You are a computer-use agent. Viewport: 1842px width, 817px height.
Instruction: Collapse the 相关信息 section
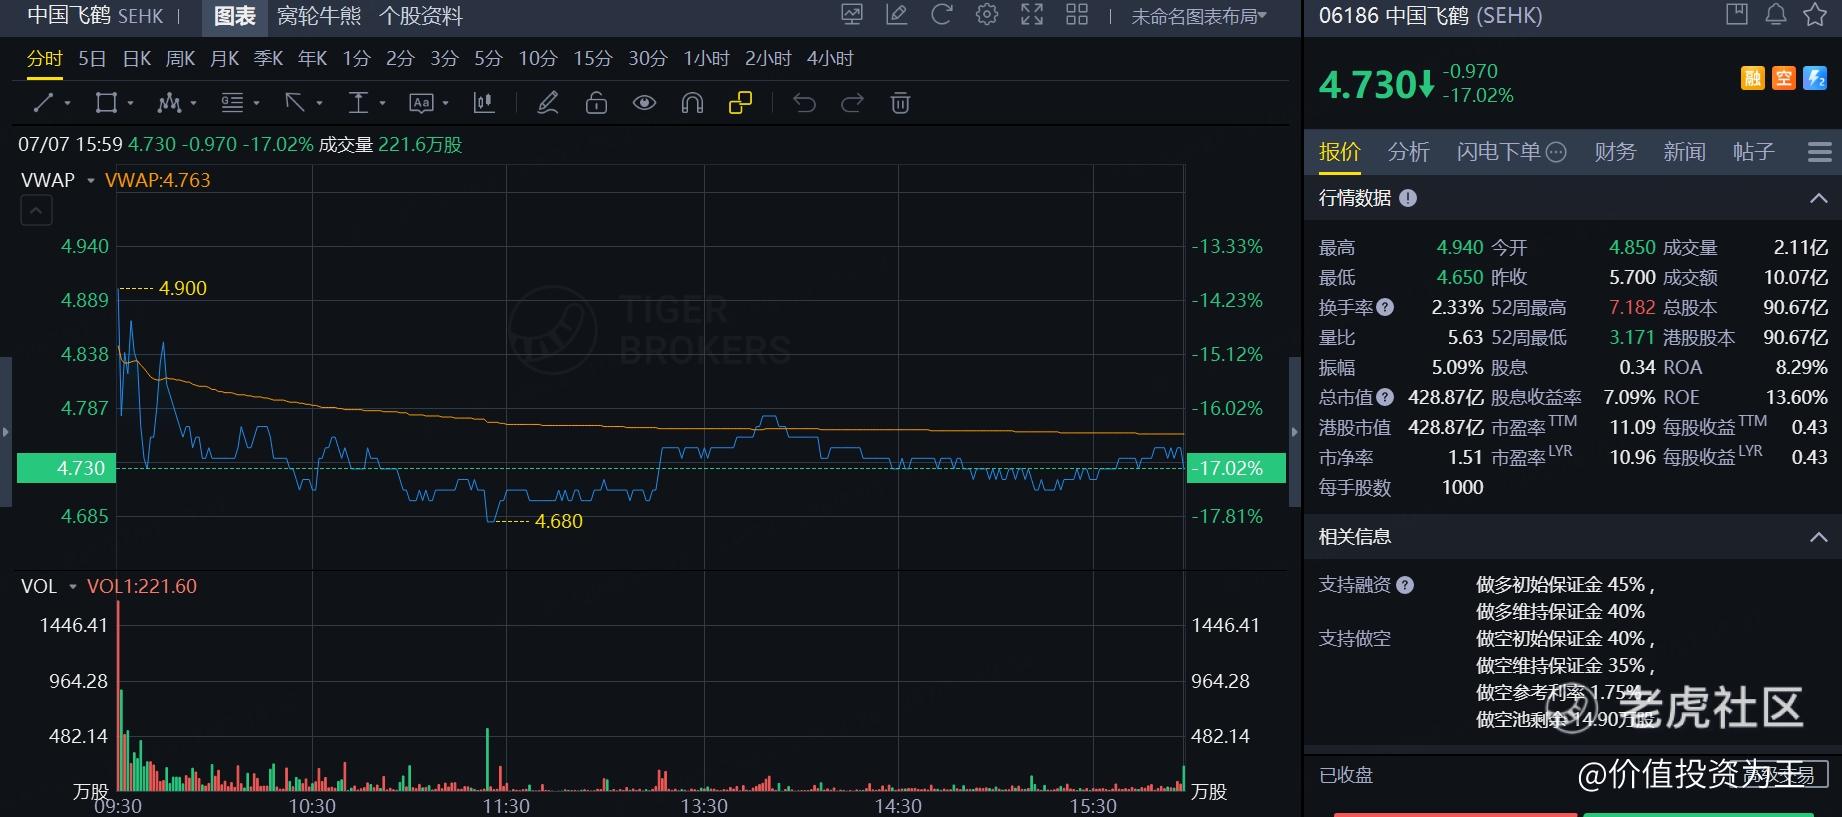click(x=1818, y=537)
